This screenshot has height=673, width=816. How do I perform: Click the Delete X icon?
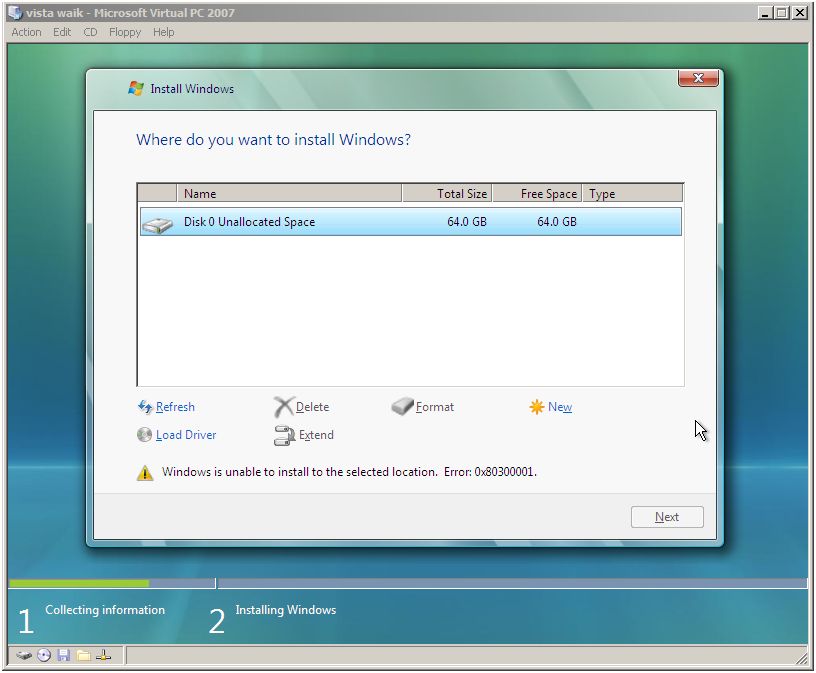click(284, 407)
